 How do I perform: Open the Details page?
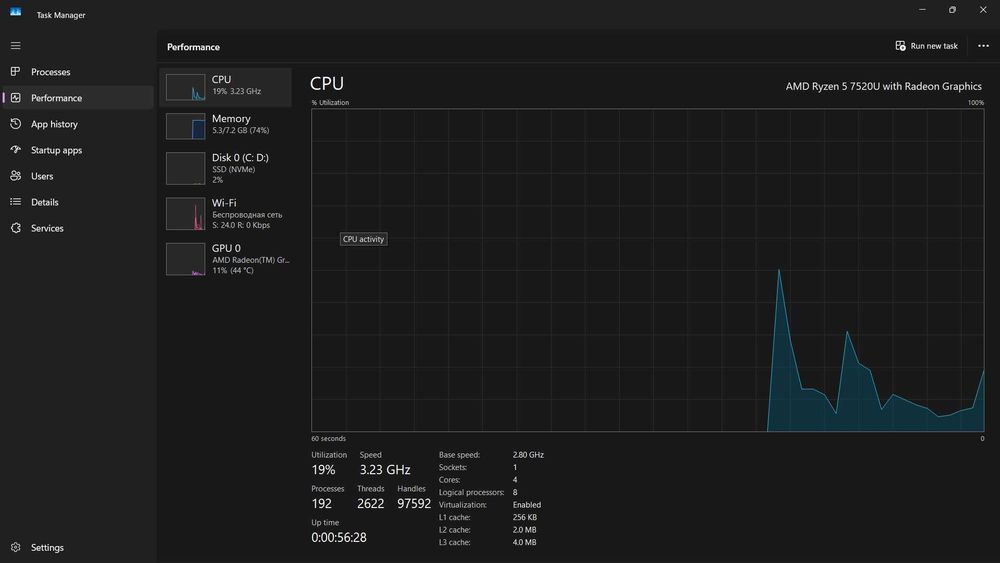(78, 202)
